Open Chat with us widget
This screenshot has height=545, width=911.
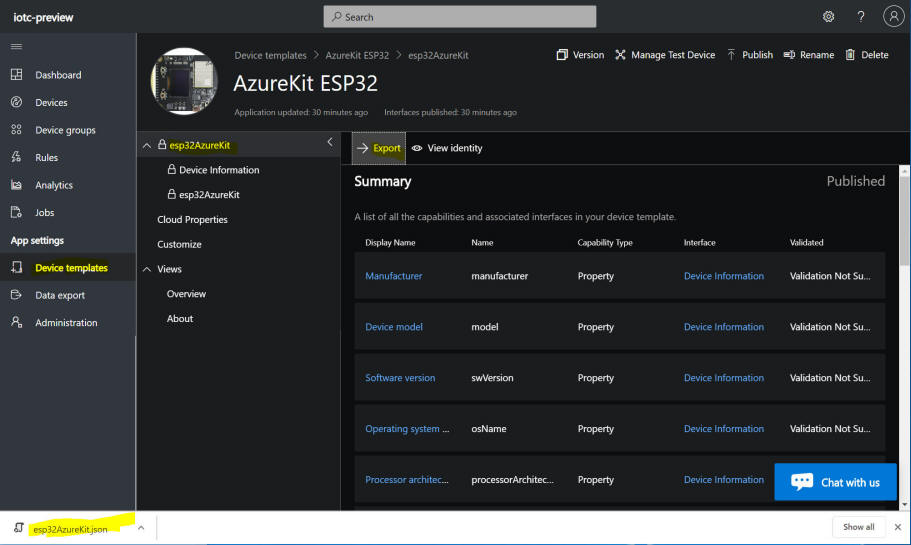click(x=835, y=482)
